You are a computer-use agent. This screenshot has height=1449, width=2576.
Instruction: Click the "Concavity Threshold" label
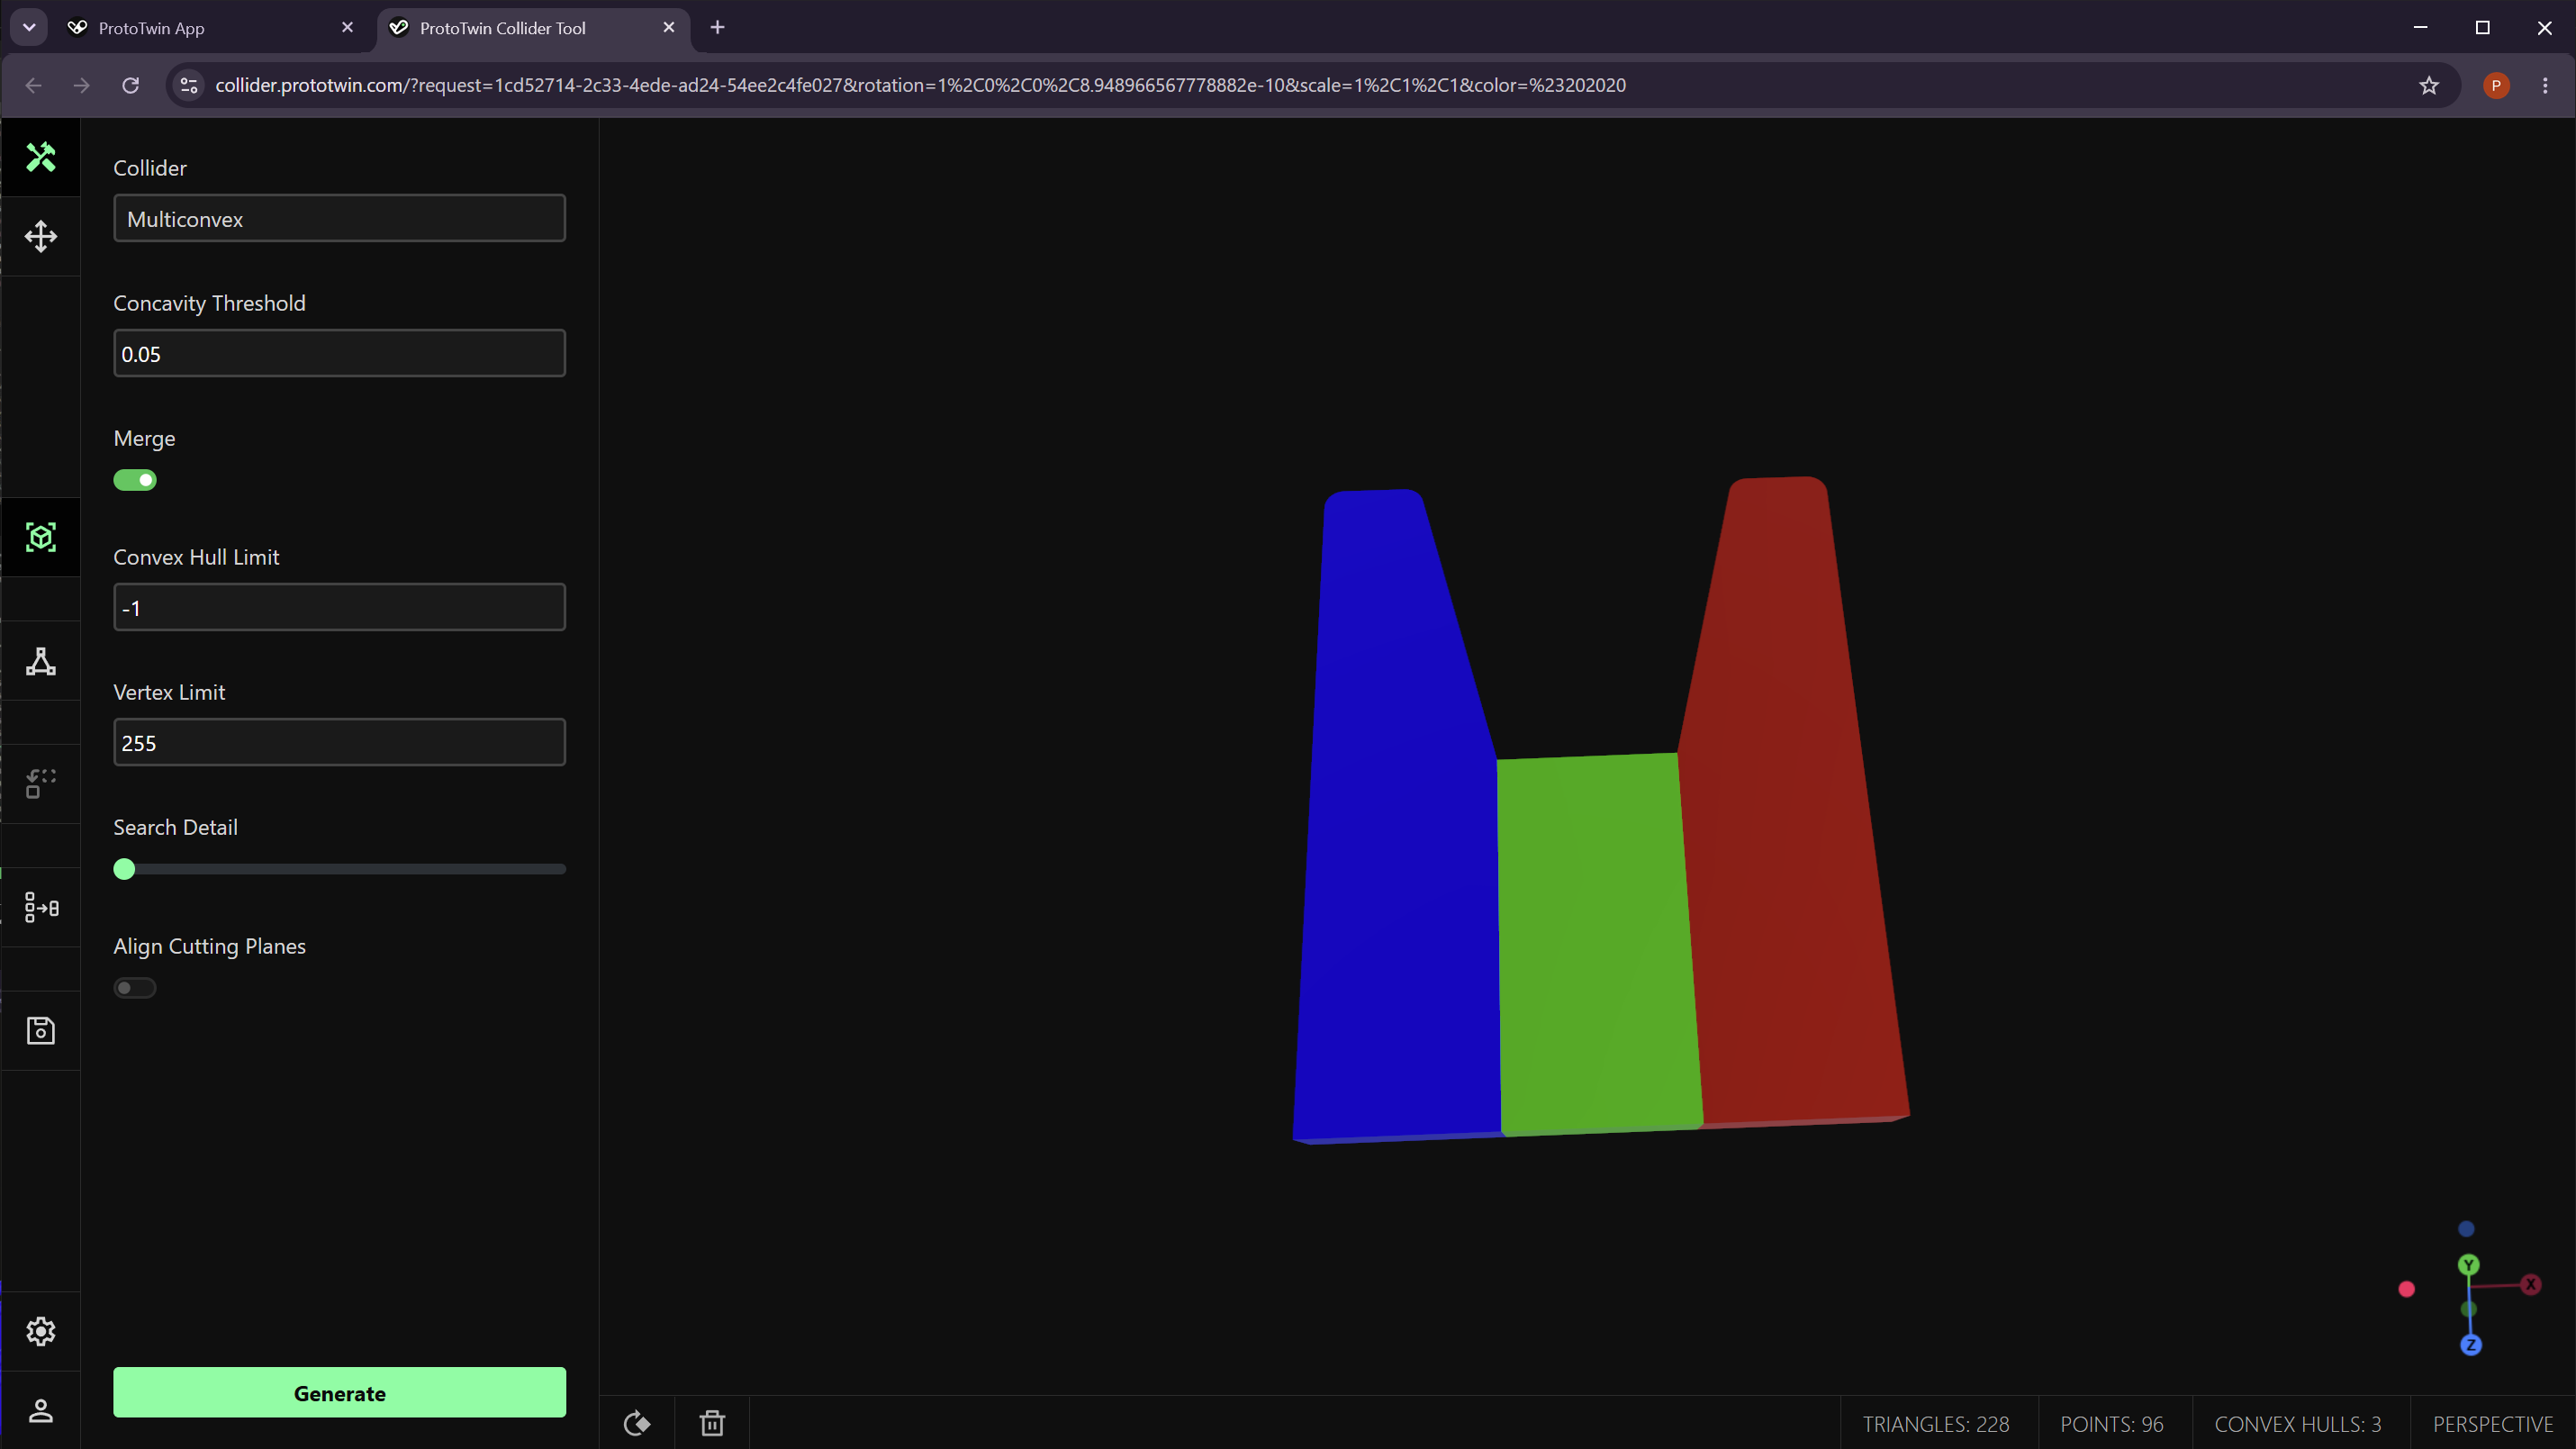pos(209,303)
